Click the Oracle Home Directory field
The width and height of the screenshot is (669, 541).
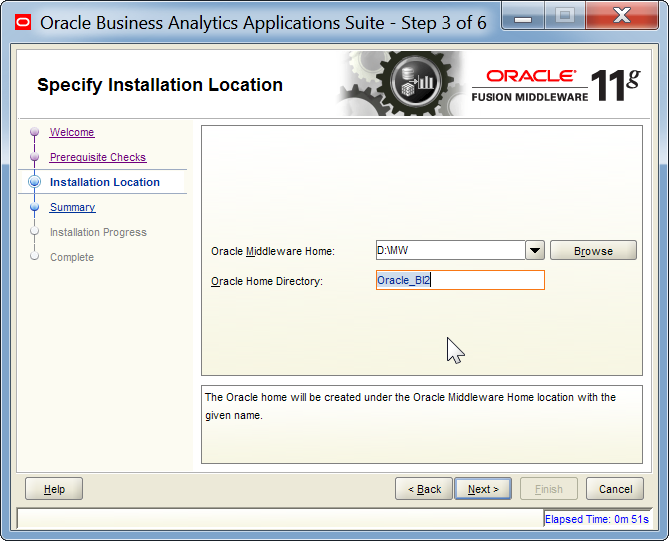coord(460,280)
